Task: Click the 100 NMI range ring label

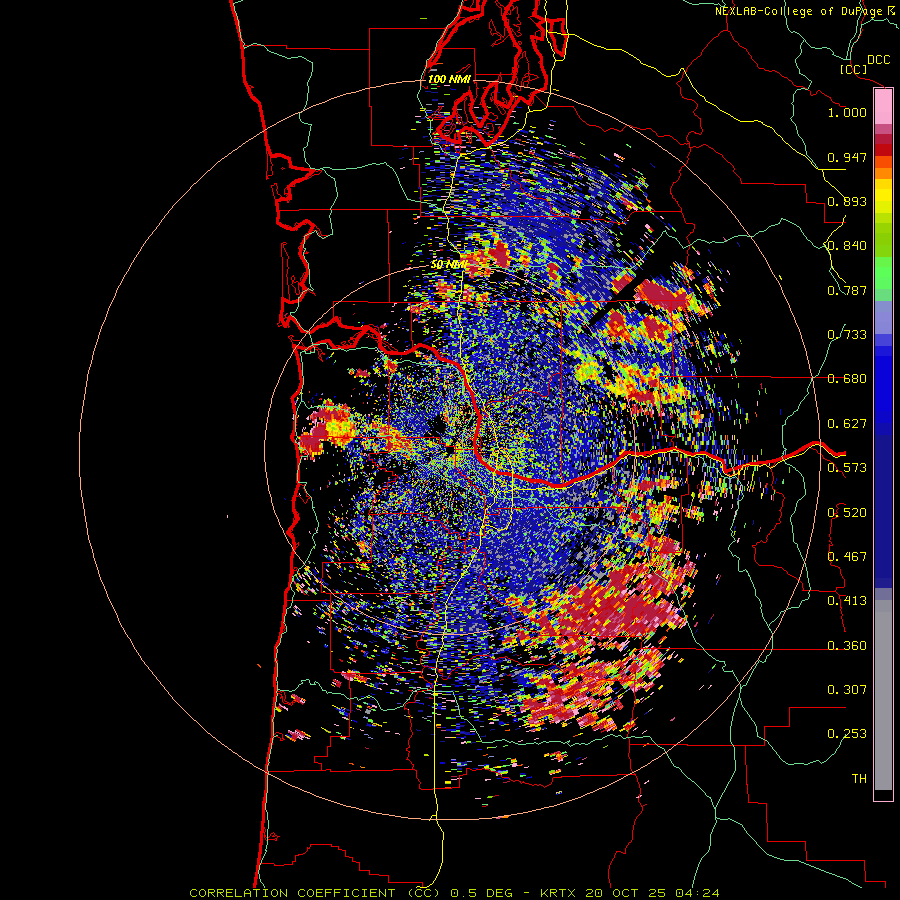Action: [449, 79]
